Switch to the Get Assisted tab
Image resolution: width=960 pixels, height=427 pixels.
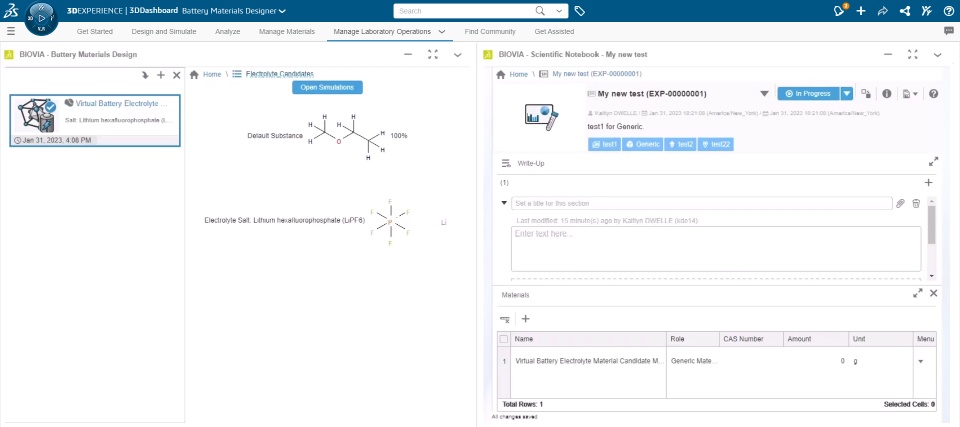554,32
